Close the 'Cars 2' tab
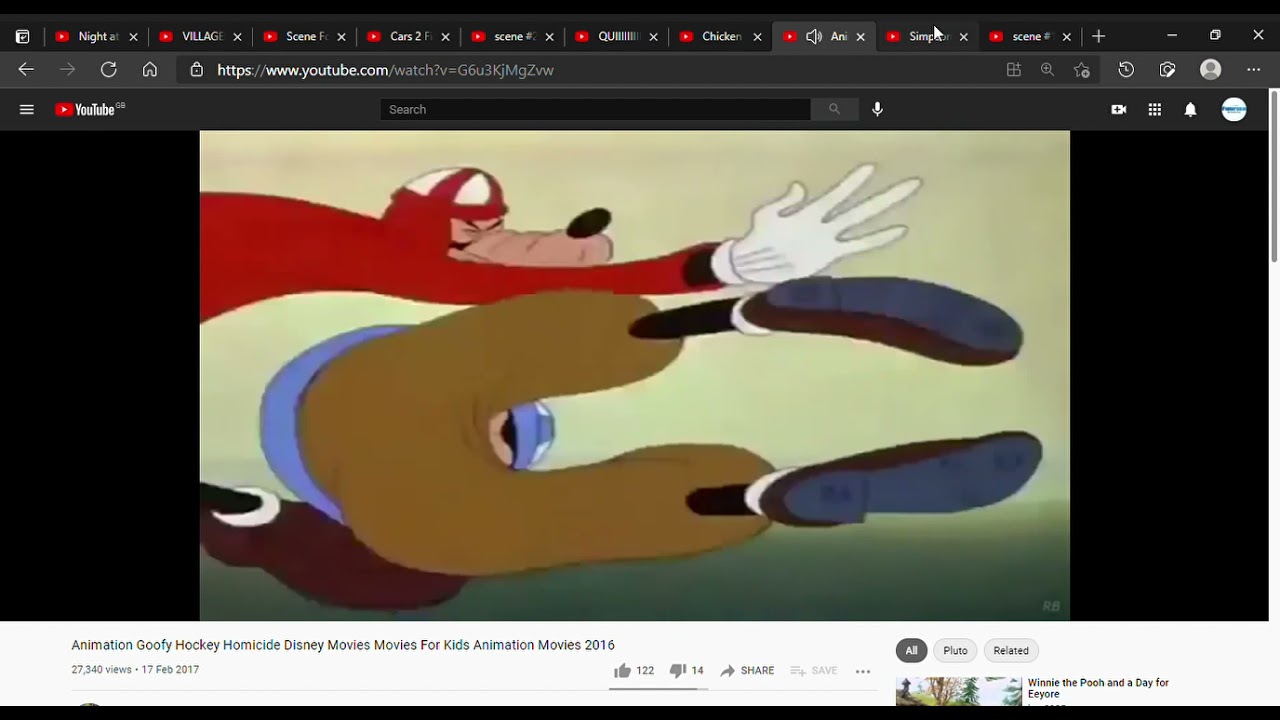Image resolution: width=1280 pixels, height=720 pixels. click(445, 37)
